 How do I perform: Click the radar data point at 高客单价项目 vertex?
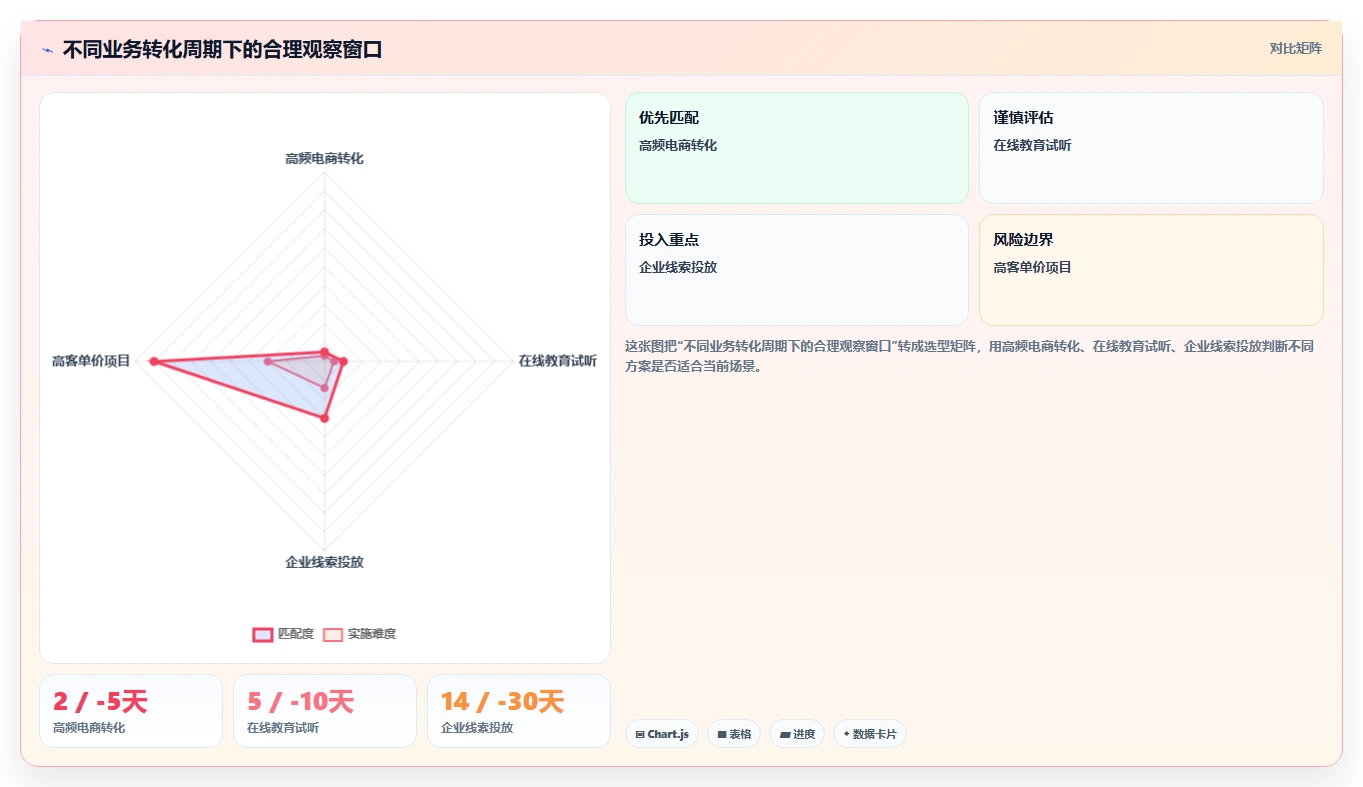[154, 361]
